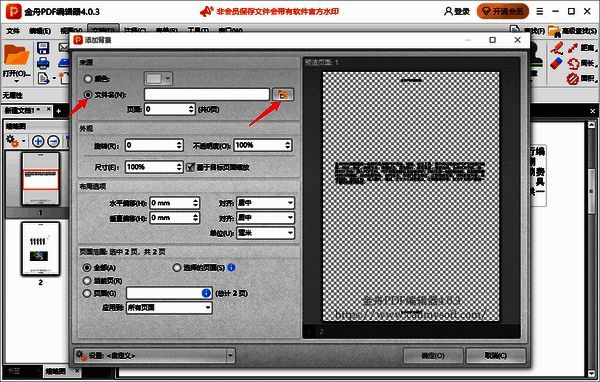
Task: Select the 面积 area measuring tool
Action: 582,78
